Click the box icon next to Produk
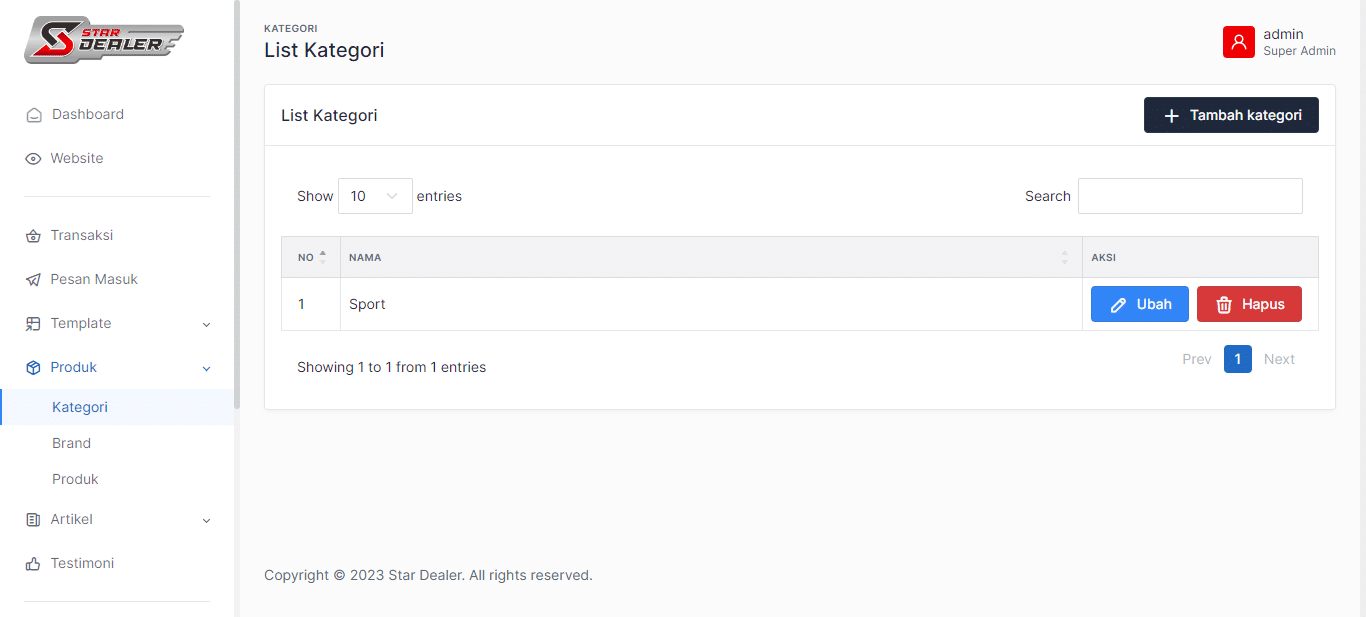This screenshot has height=617, width=1366. coord(33,368)
